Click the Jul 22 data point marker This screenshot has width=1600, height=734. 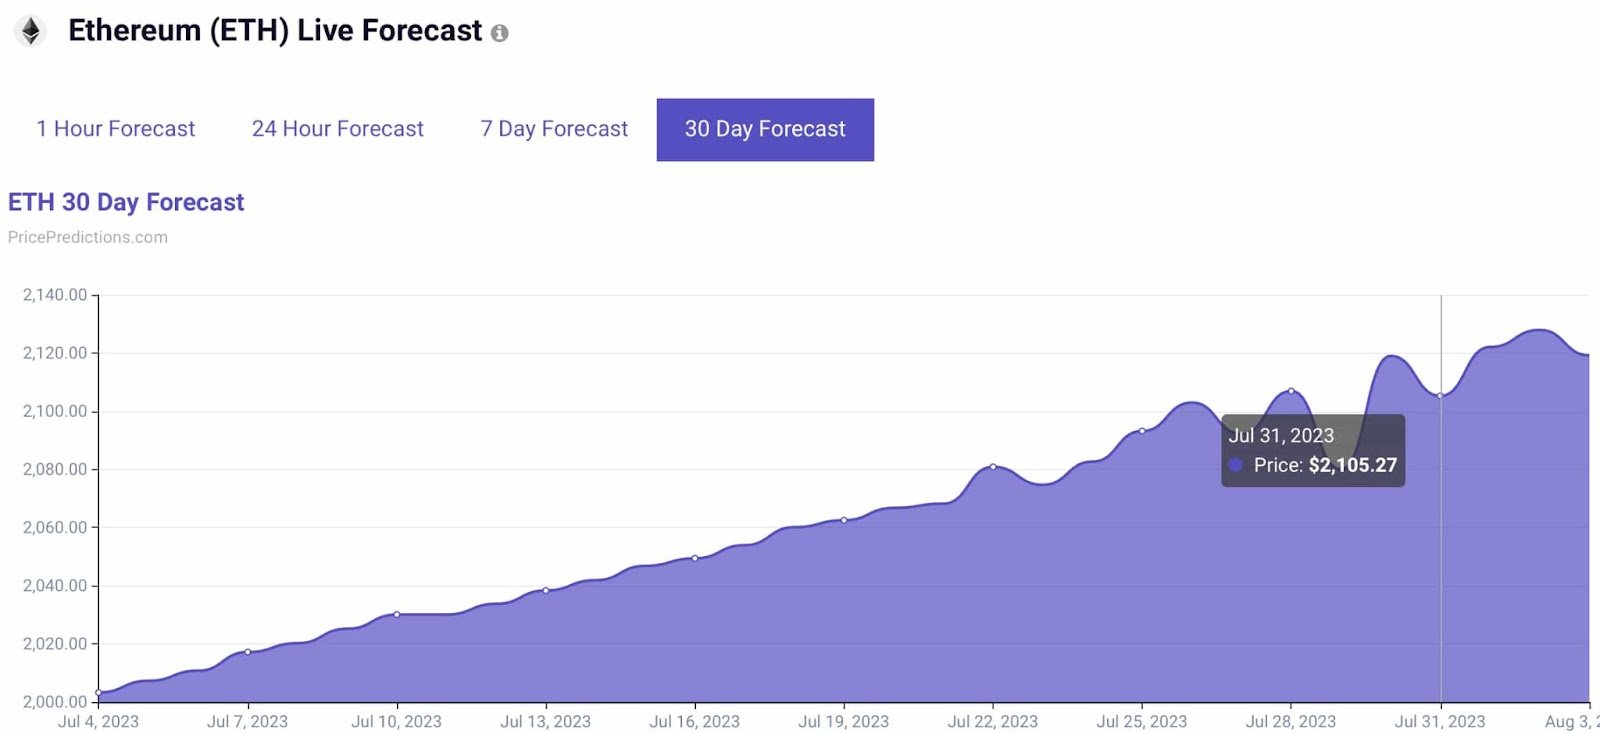click(993, 466)
